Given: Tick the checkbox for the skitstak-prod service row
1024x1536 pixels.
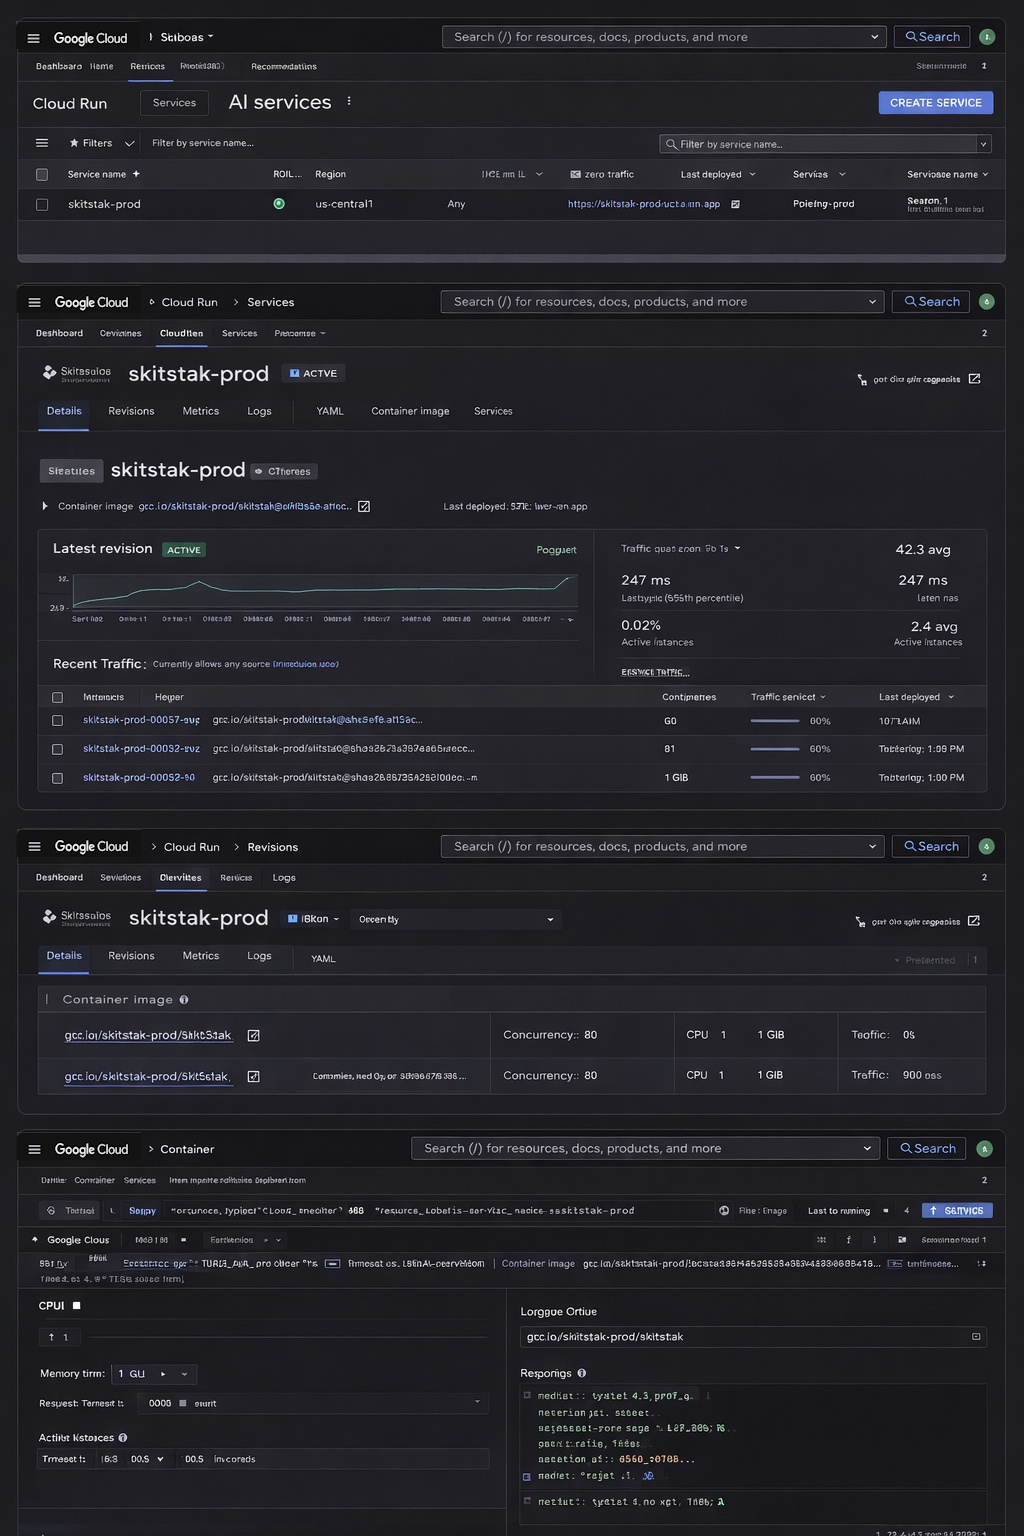Looking at the screenshot, I should pos(42,204).
